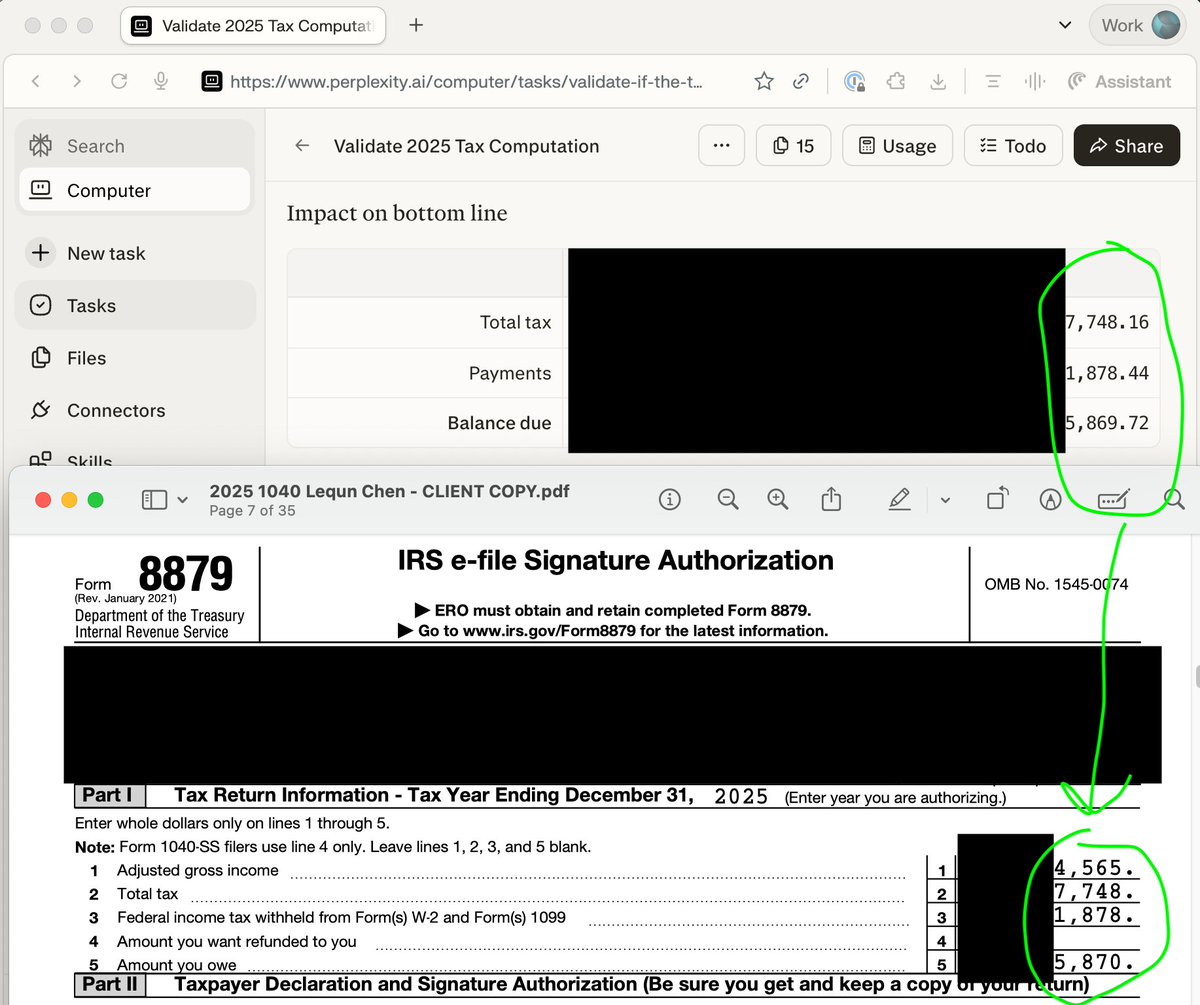Select the highlight pen tool in Preview

coord(899,499)
